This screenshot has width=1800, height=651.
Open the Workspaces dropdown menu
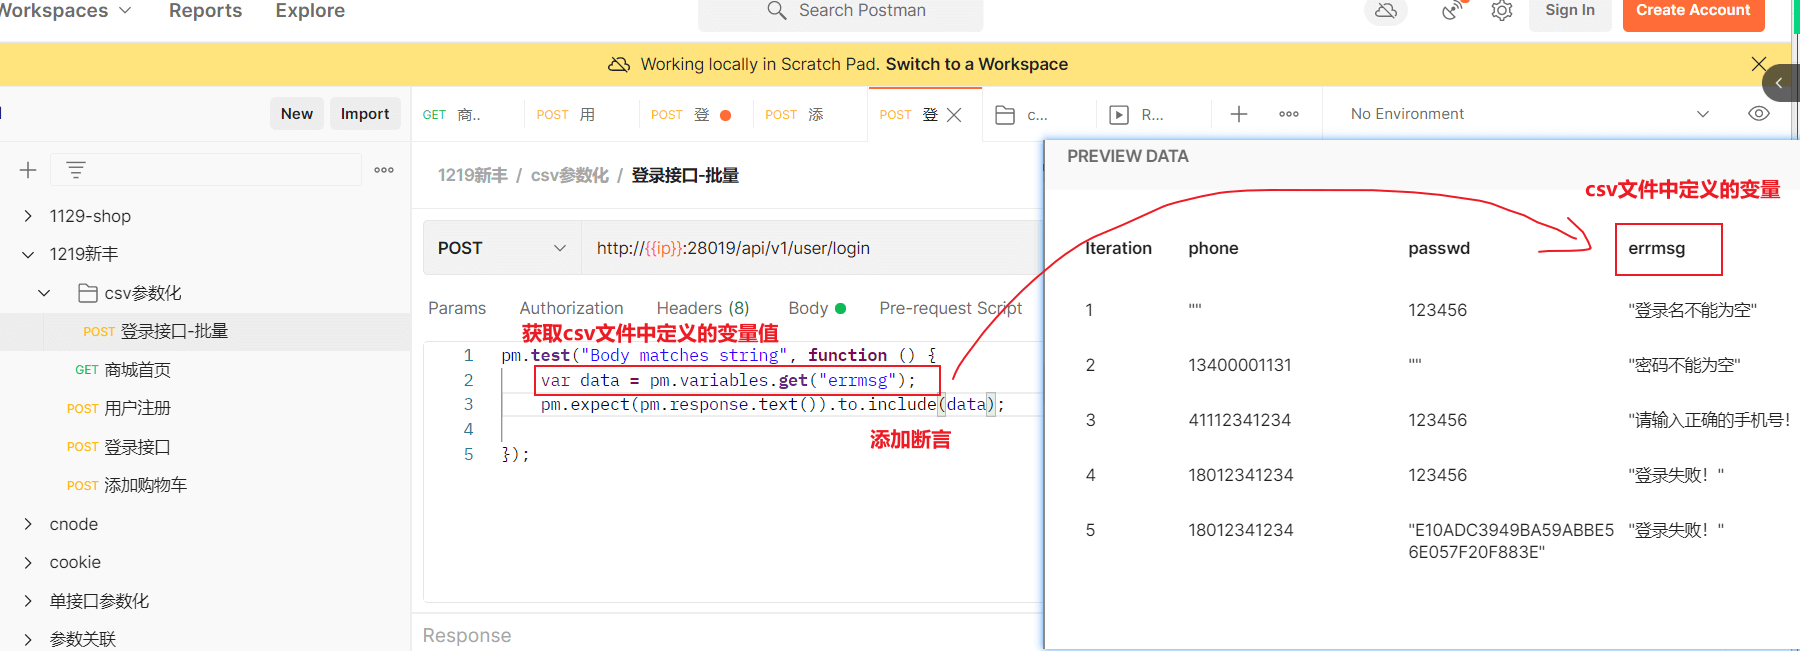[x=65, y=10]
